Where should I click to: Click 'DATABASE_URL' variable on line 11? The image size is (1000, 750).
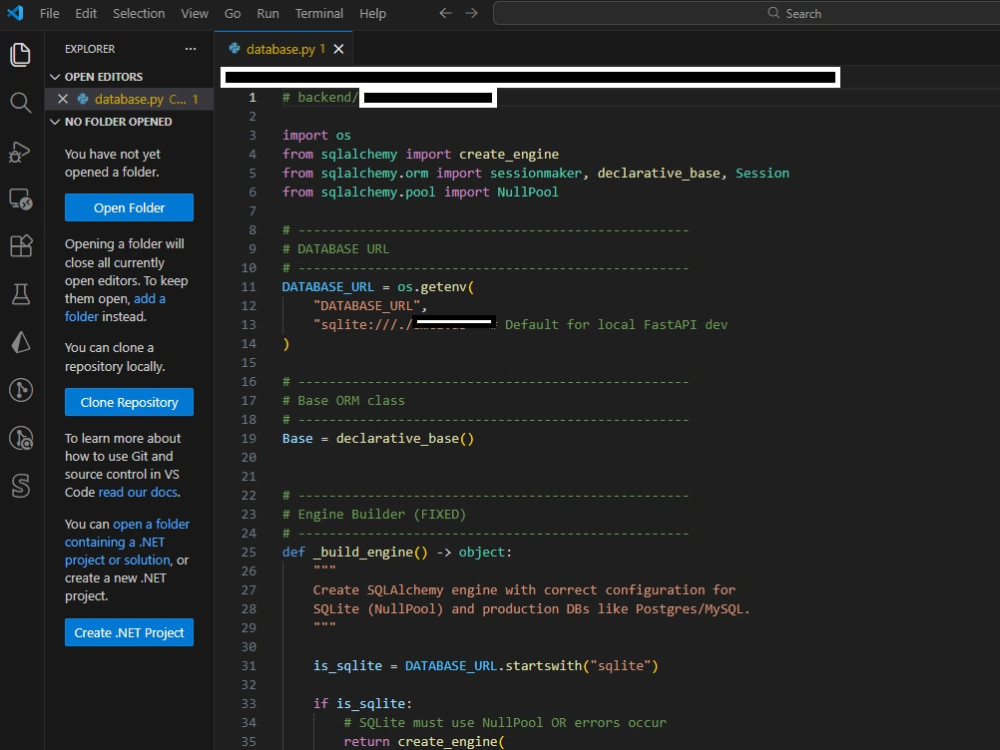click(328, 287)
